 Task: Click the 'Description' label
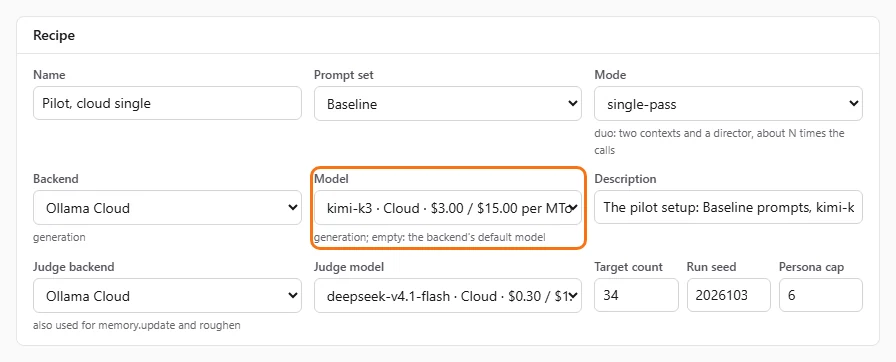tap(625, 179)
